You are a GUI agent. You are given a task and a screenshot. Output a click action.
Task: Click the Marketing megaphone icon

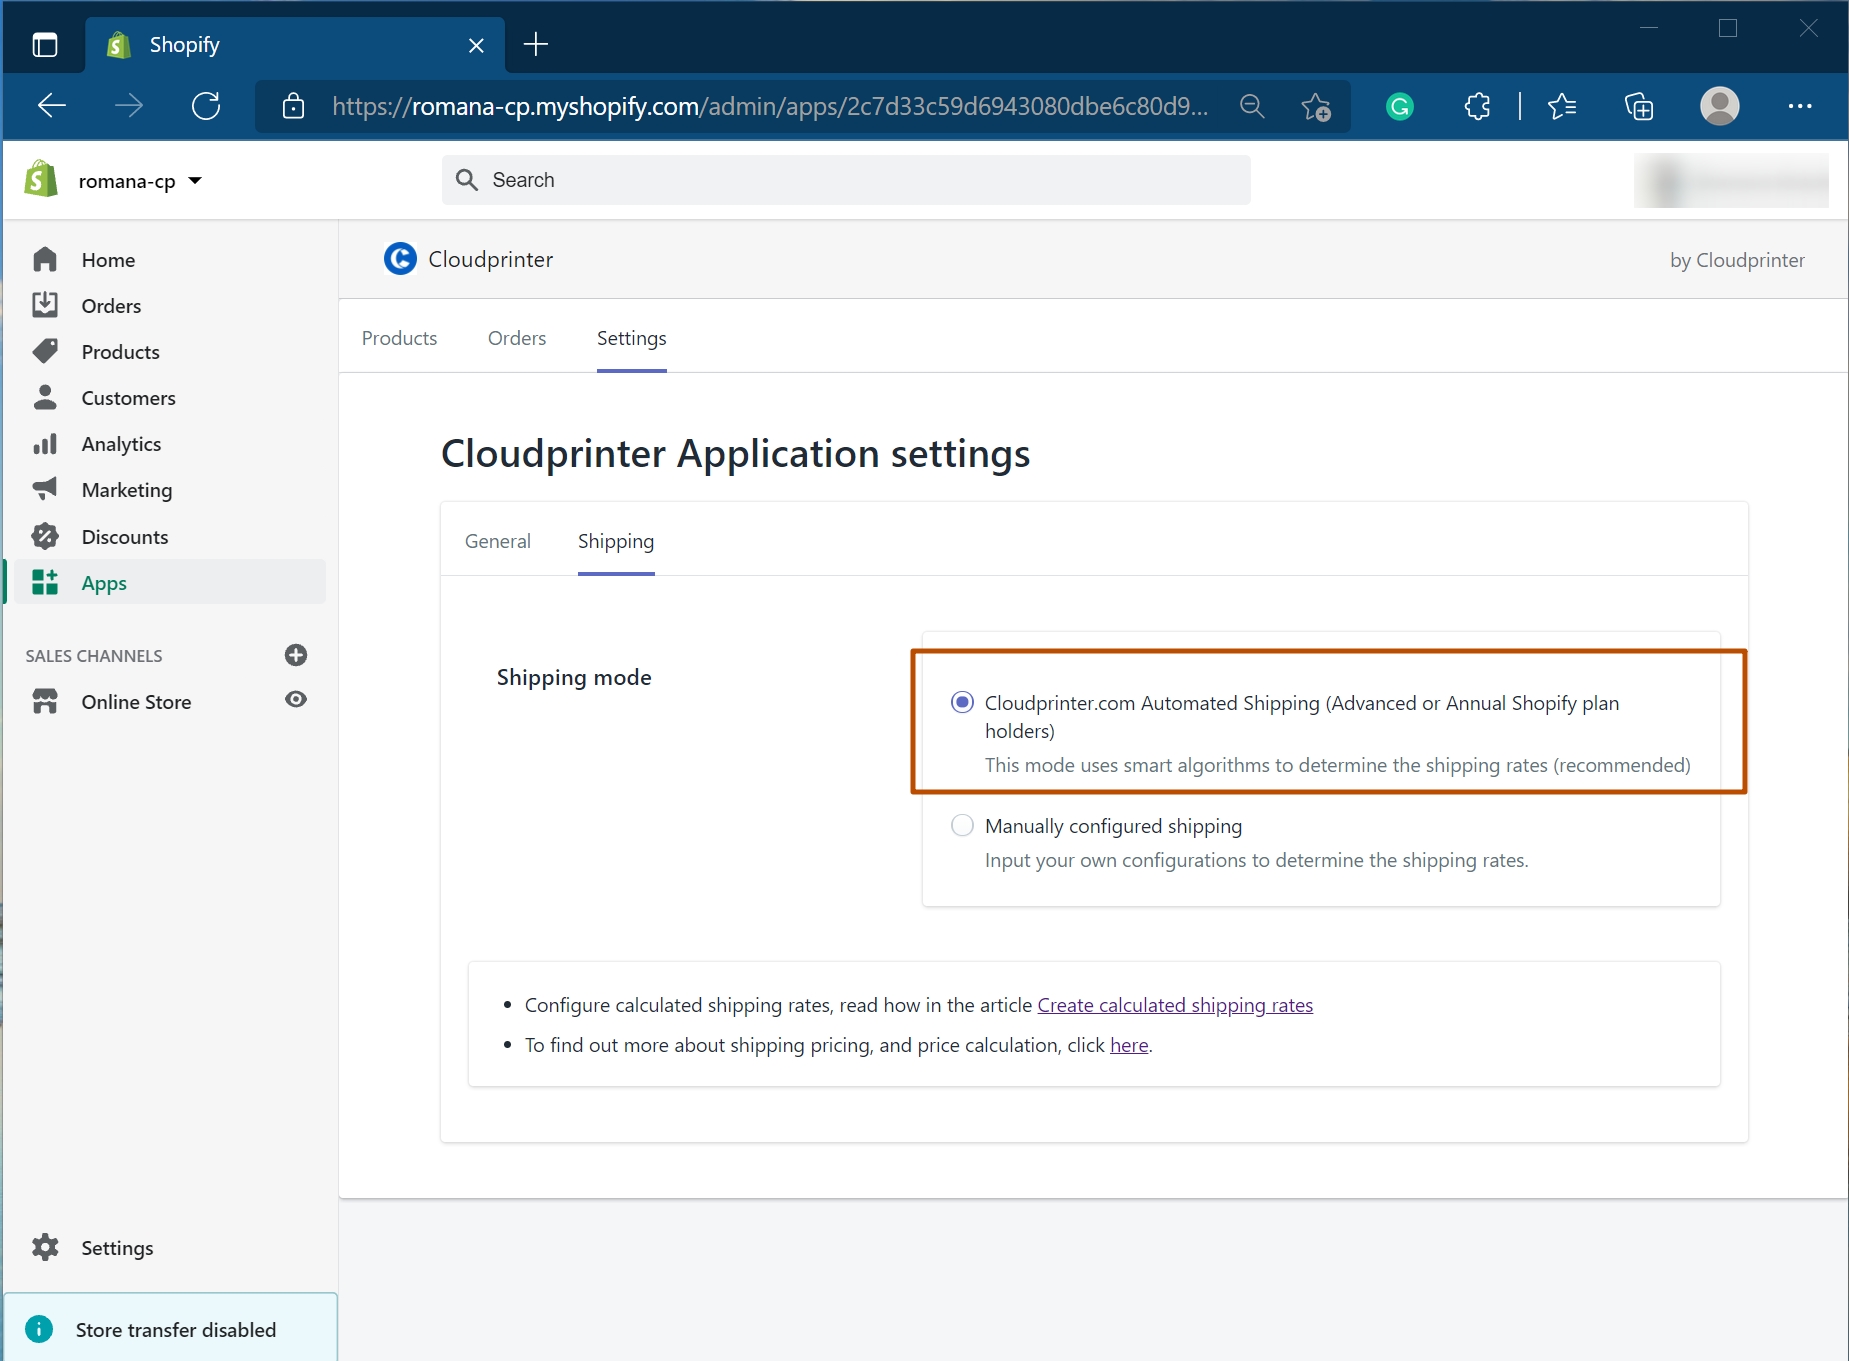pyautogui.click(x=45, y=489)
